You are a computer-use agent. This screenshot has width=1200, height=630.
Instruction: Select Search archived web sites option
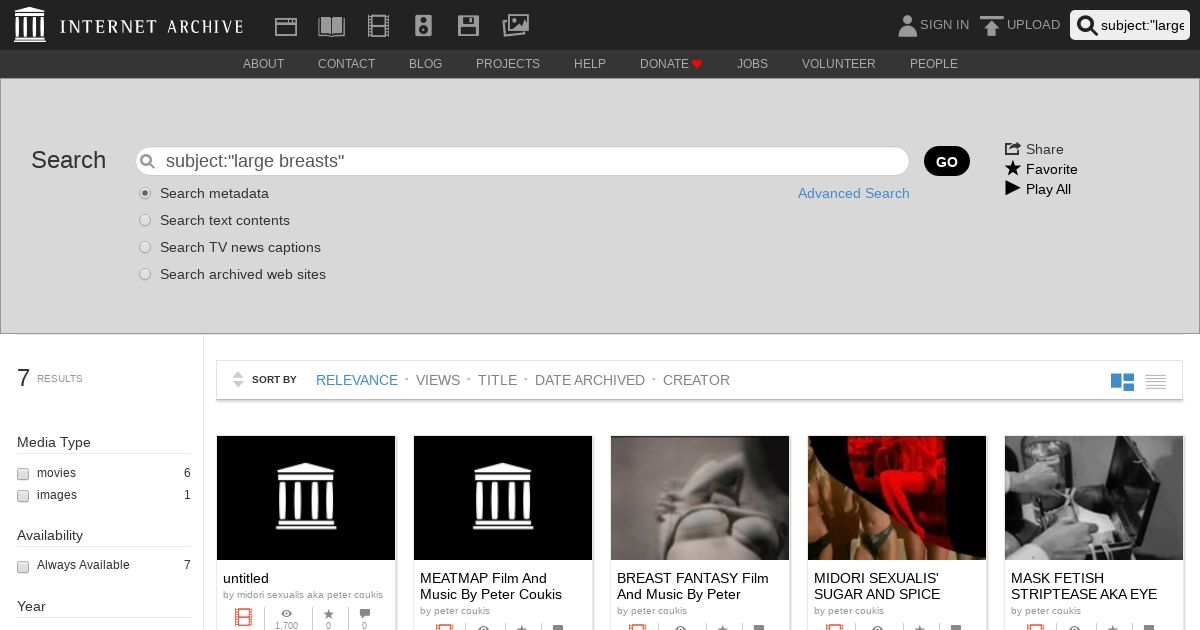point(145,274)
